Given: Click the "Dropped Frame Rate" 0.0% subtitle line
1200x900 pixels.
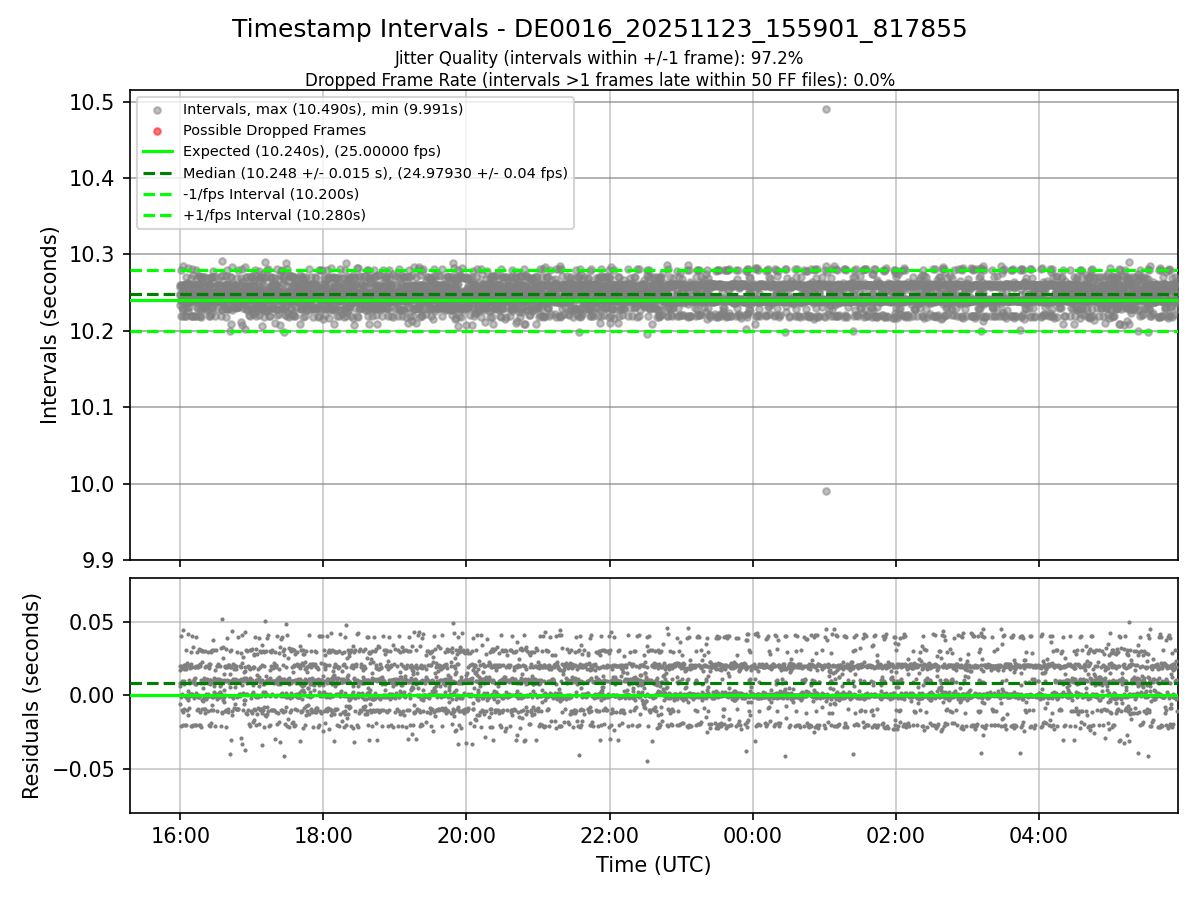Looking at the screenshot, I should pos(599,80).
